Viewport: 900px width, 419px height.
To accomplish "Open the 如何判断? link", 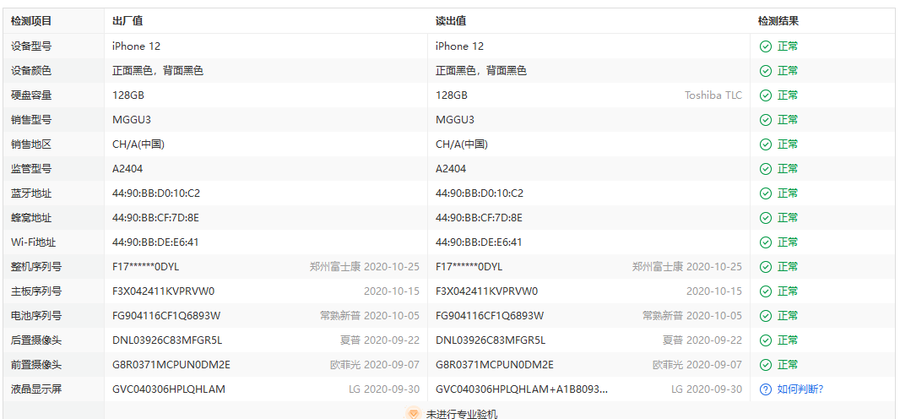I will pyautogui.click(x=801, y=389).
